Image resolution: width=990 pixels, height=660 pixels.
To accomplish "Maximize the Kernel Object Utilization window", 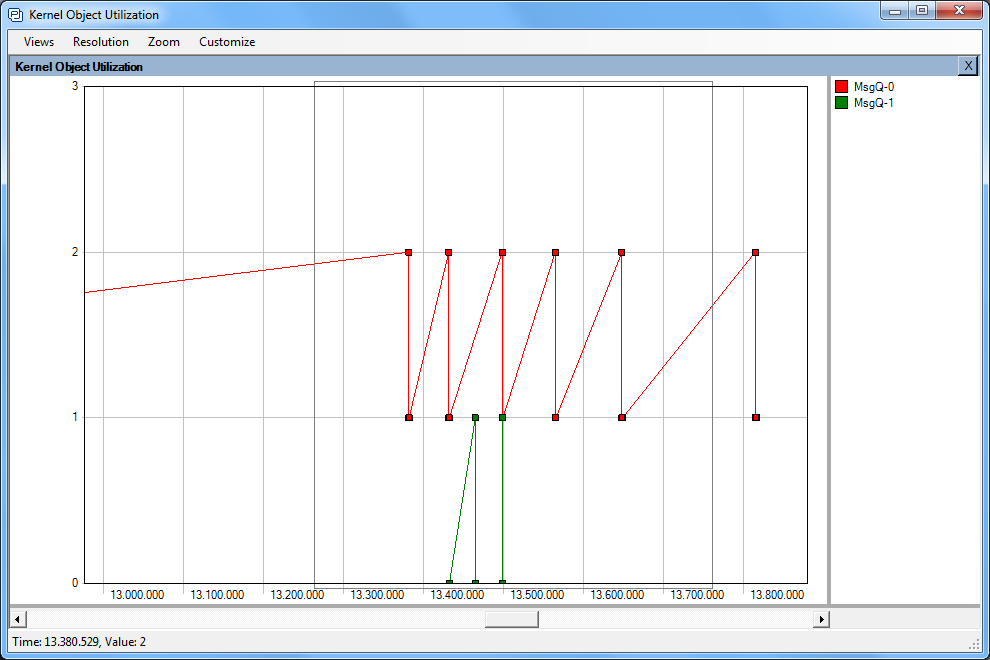I will (921, 10).
